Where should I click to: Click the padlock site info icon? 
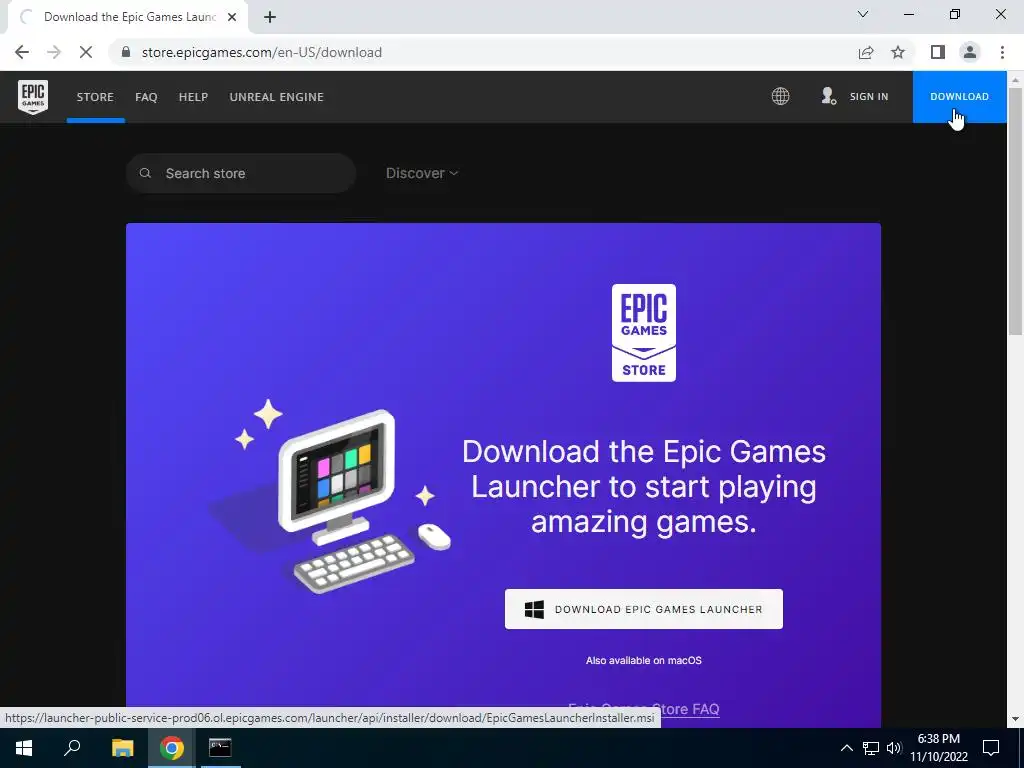pos(127,52)
